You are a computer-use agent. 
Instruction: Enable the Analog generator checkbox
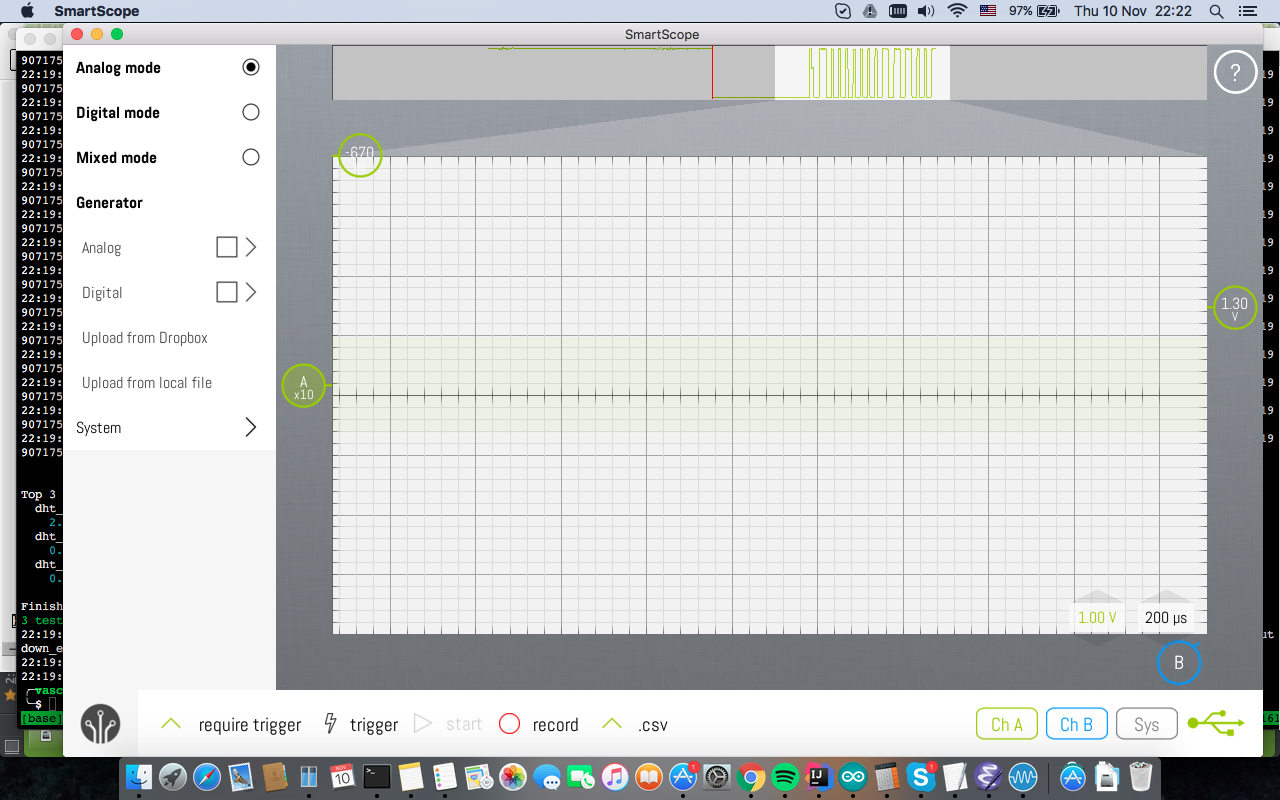click(x=227, y=247)
